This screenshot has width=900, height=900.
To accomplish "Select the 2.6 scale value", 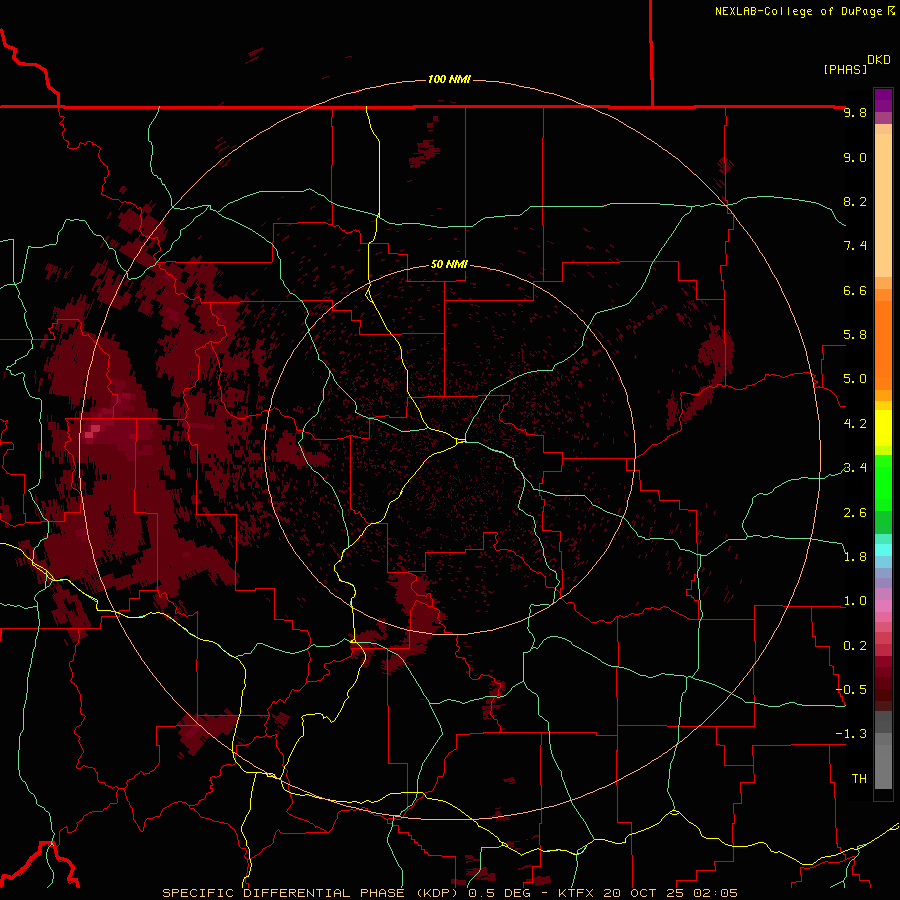I will (x=855, y=513).
